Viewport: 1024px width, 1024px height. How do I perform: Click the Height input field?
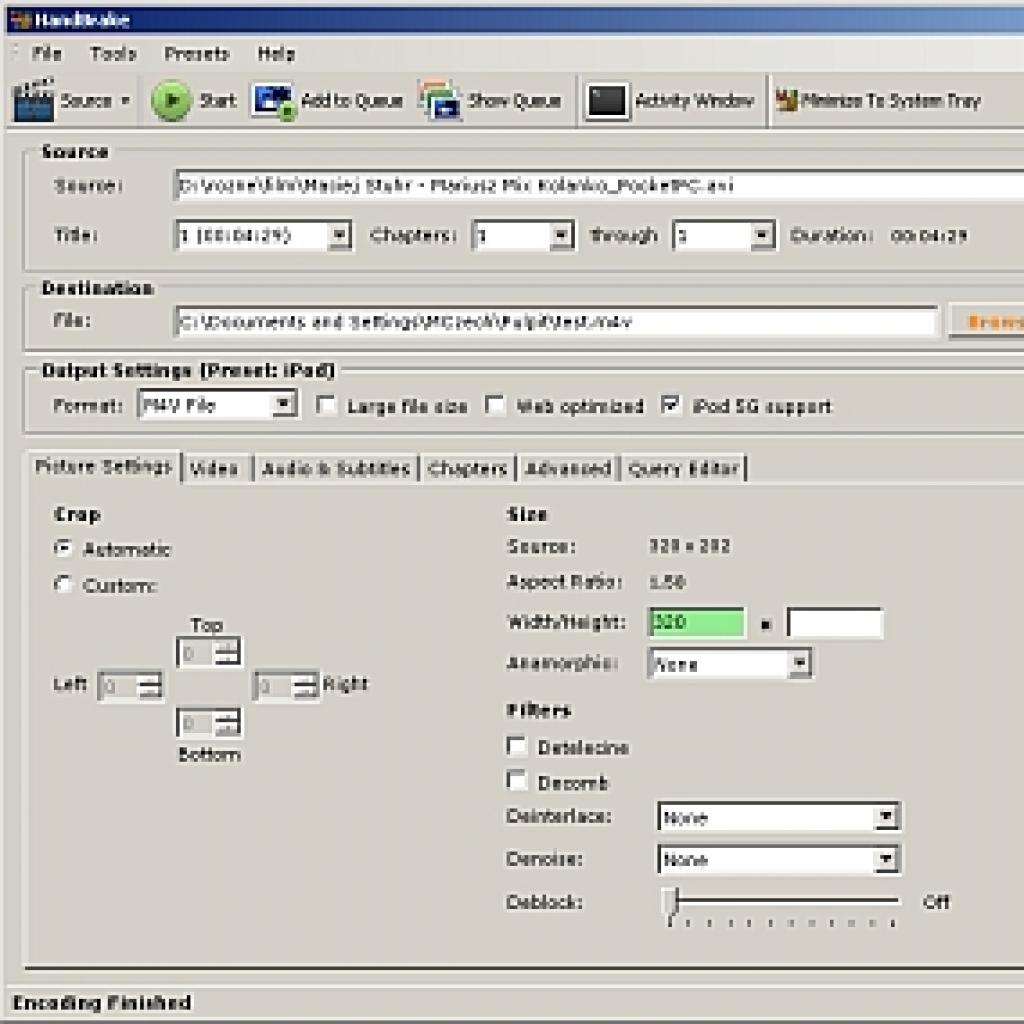coord(835,622)
